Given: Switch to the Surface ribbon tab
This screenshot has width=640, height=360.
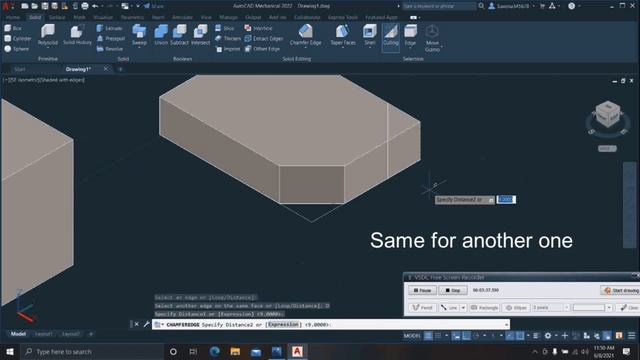Looking at the screenshot, I should click(57, 18).
